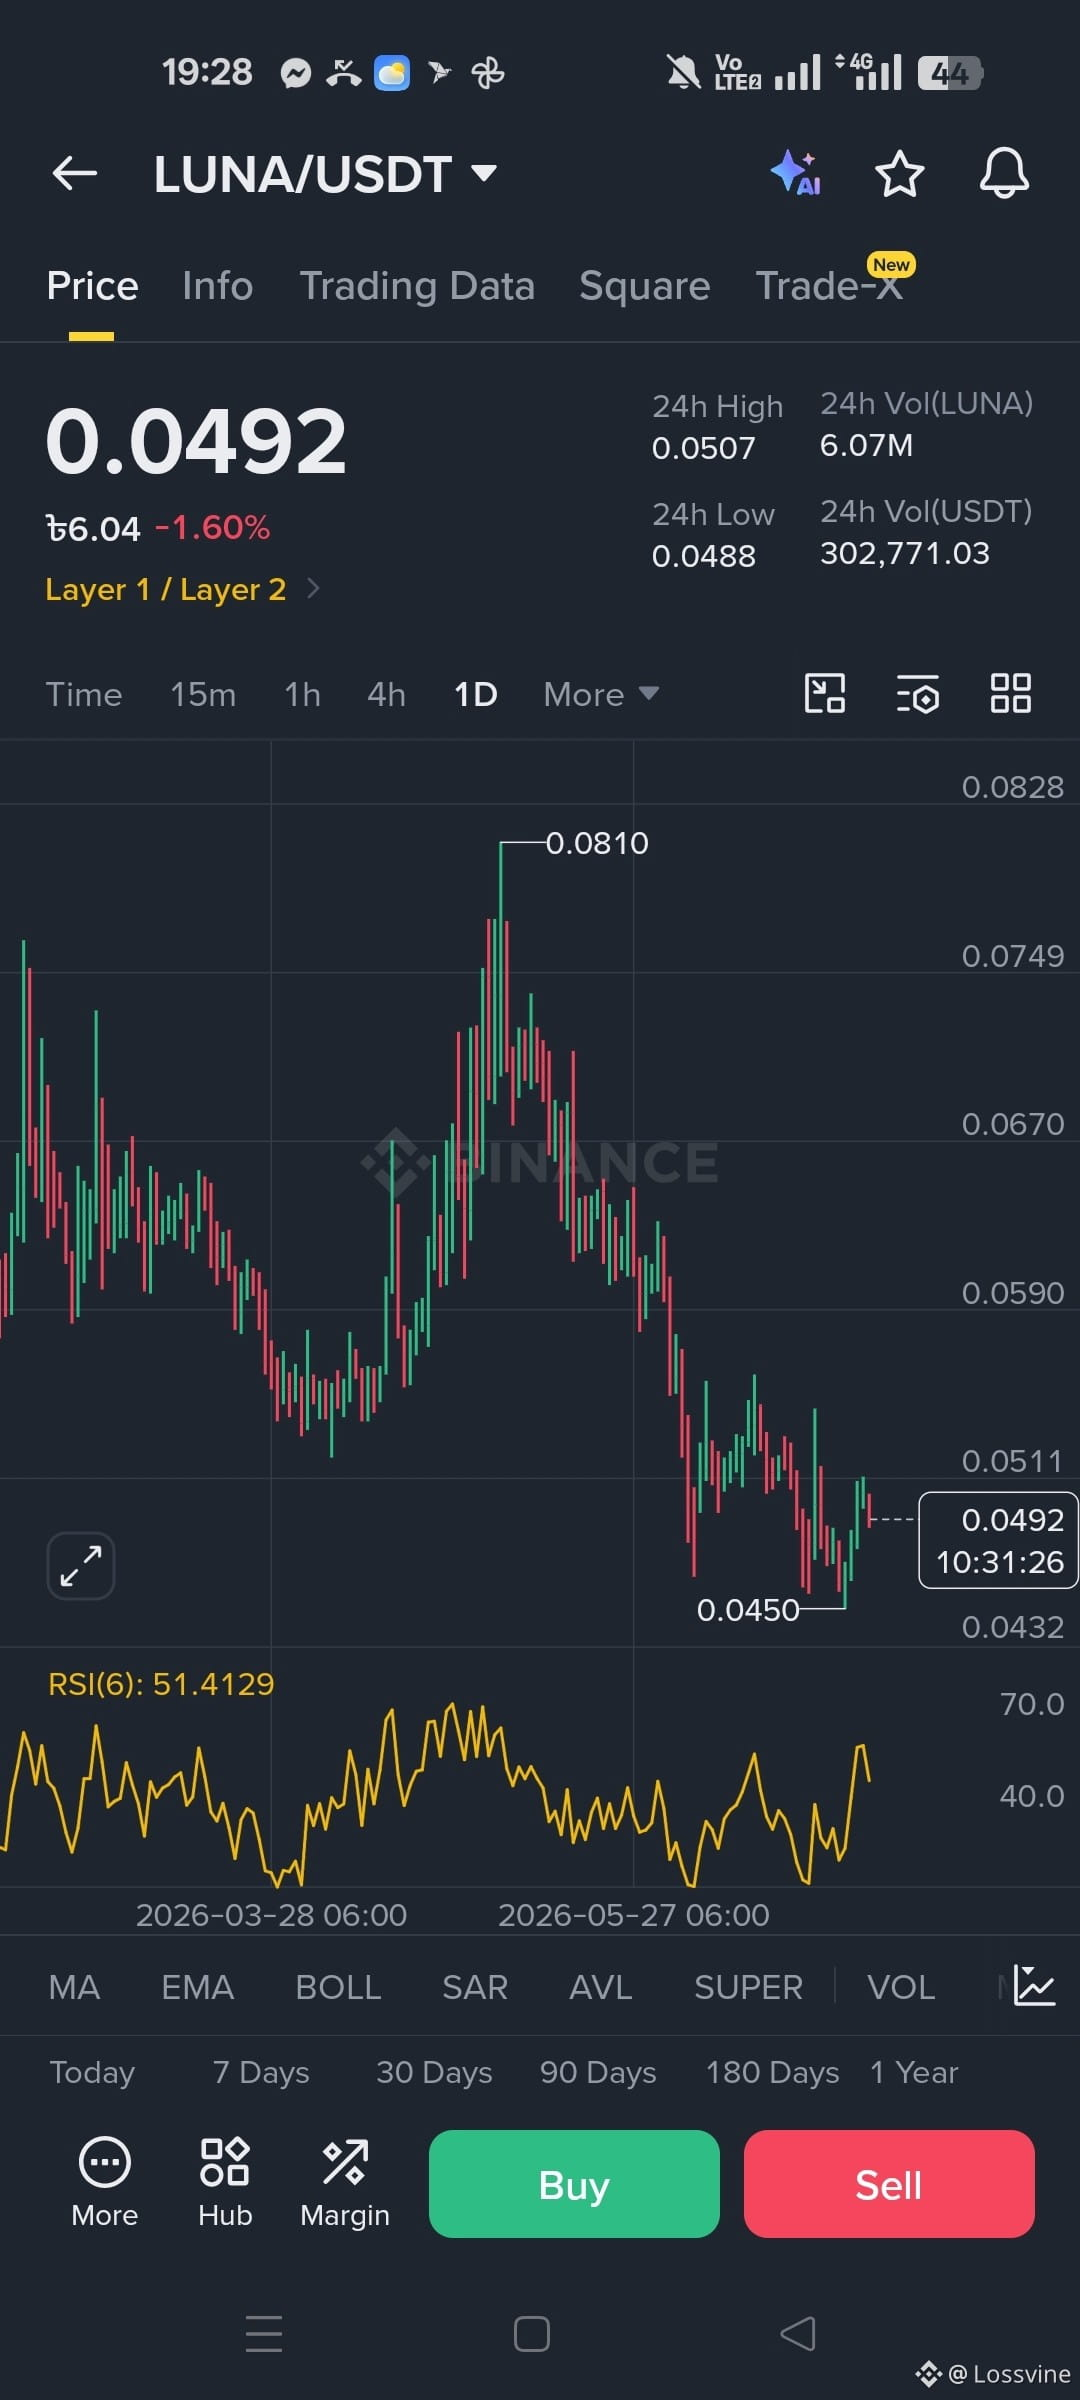This screenshot has width=1080, height=2400.
Task: Expand the More timeframe dropdown
Action: (600, 694)
